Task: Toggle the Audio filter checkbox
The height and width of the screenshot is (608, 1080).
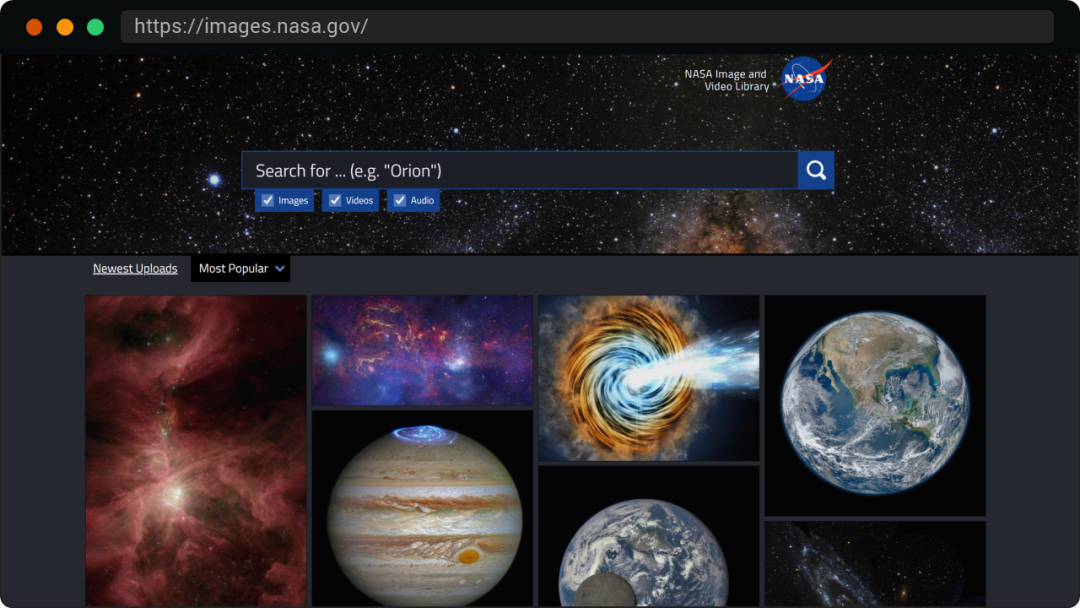Action: point(399,200)
